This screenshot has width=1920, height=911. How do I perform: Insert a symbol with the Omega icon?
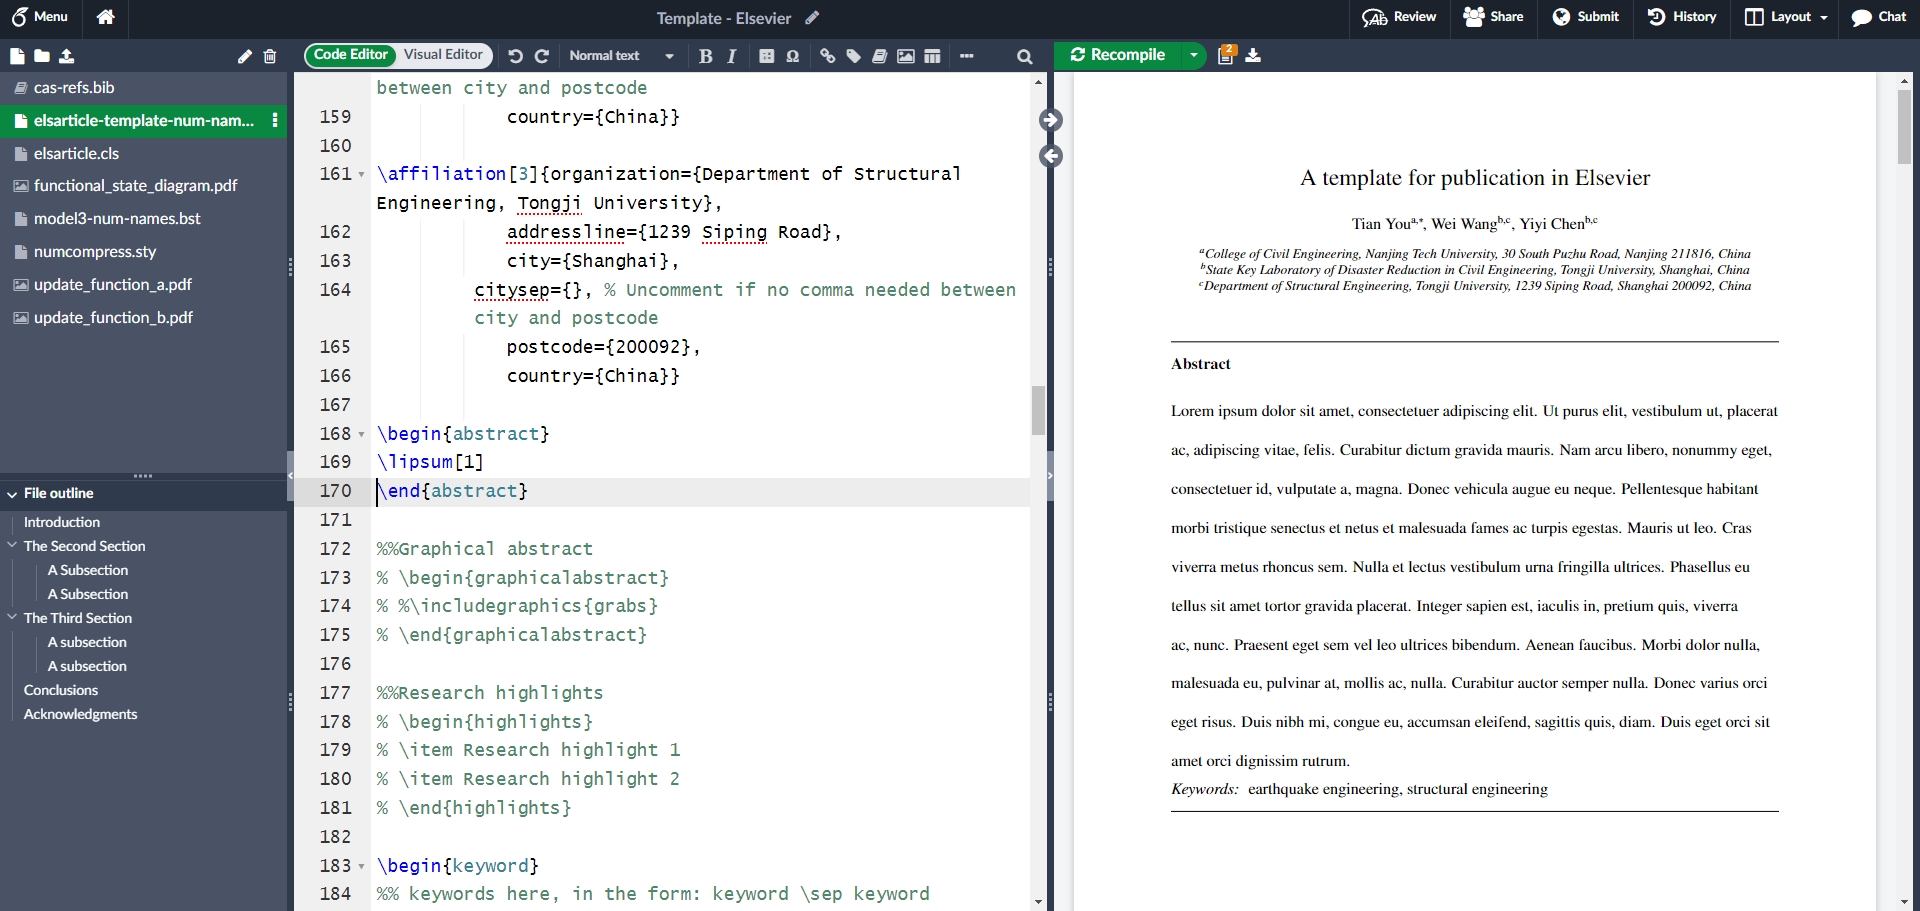point(793,56)
